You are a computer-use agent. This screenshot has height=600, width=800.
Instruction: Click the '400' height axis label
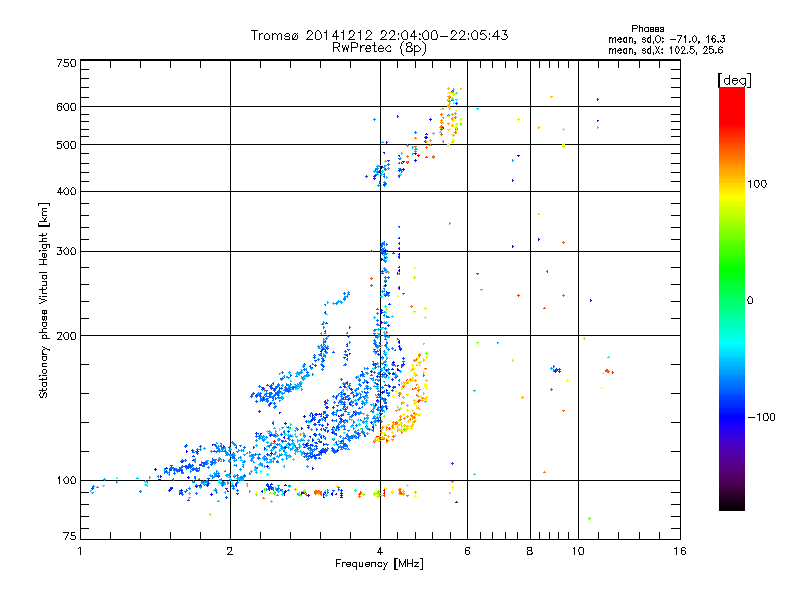pos(66,192)
